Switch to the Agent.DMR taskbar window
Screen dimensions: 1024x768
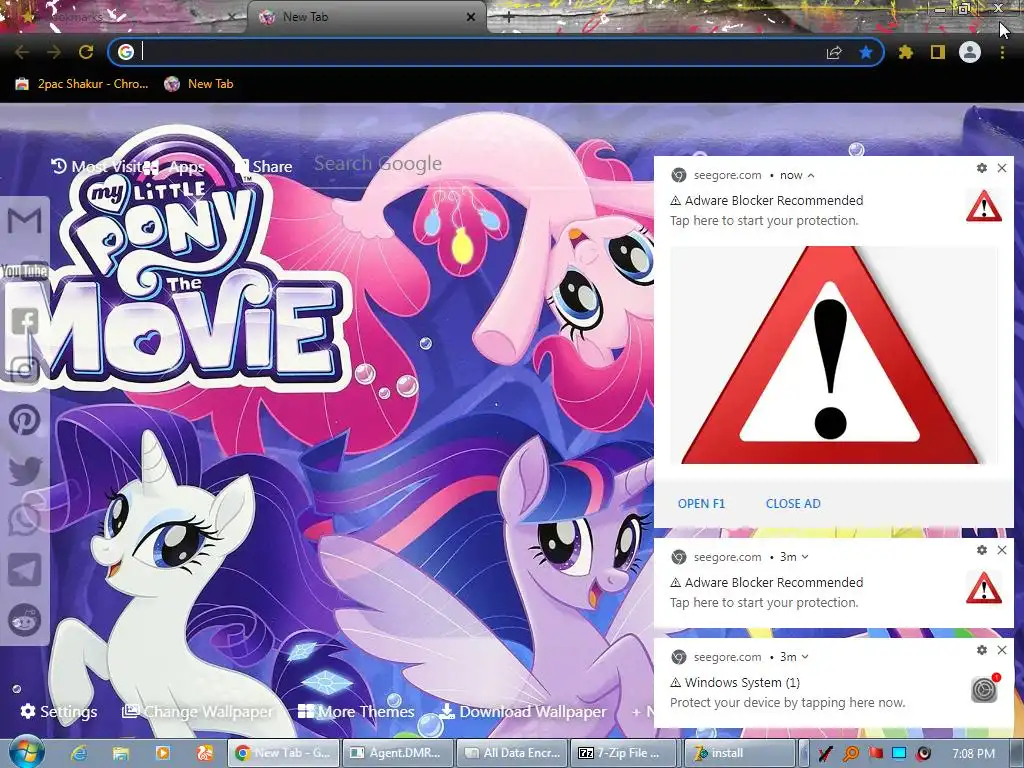point(397,753)
